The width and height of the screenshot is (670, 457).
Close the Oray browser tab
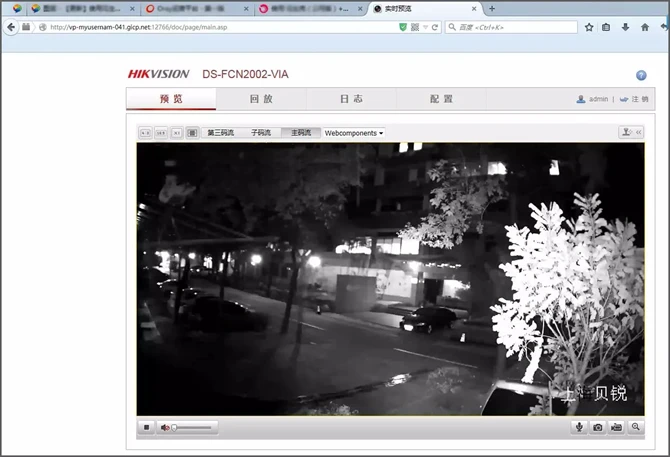(x=246, y=9)
